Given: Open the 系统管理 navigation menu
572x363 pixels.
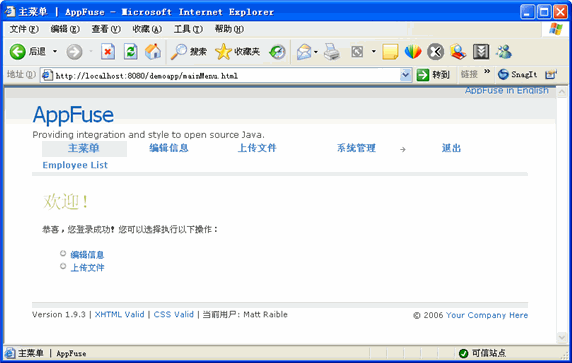Looking at the screenshot, I should [x=356, y=148].
